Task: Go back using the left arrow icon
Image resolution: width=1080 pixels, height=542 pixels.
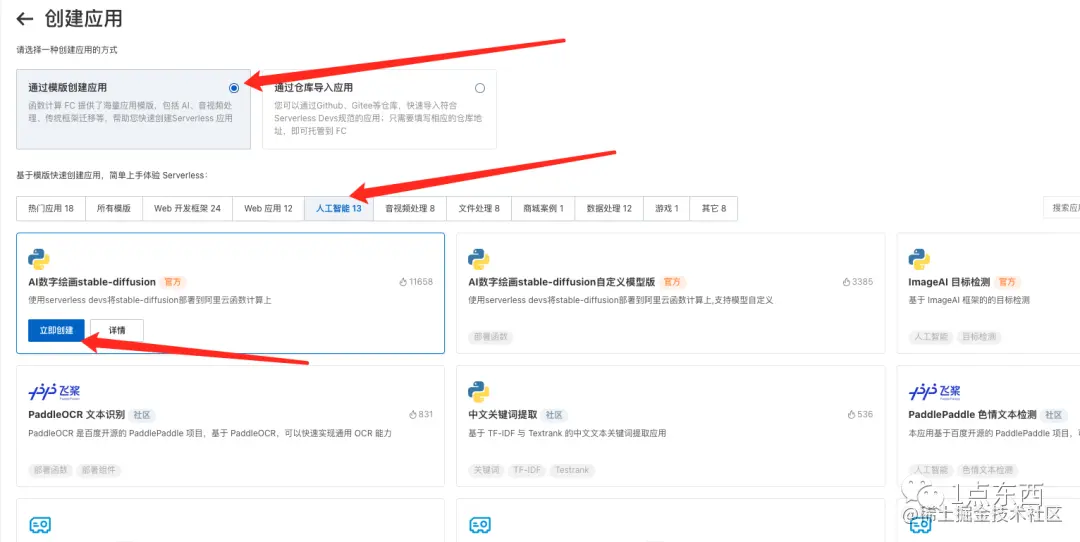Action: click(25, 19)
